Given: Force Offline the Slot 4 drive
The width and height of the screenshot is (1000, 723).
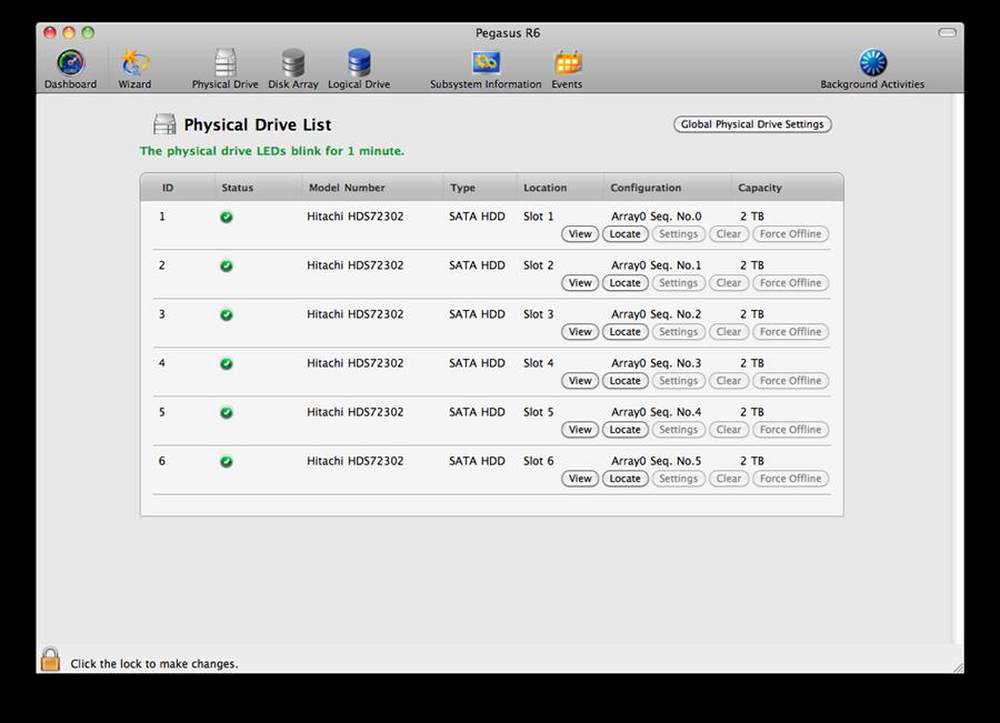Looking at the screenshot, I should (x=791, y=381).
